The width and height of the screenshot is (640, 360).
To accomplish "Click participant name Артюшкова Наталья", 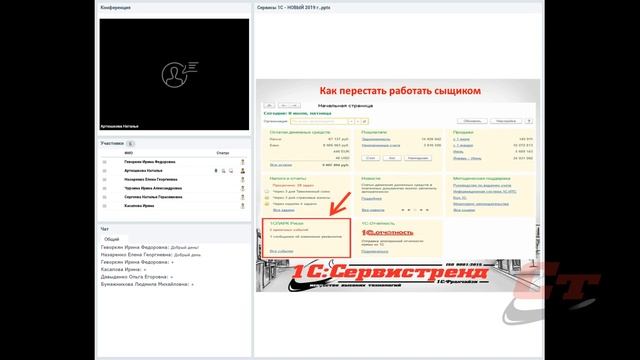I will (143, 171).
